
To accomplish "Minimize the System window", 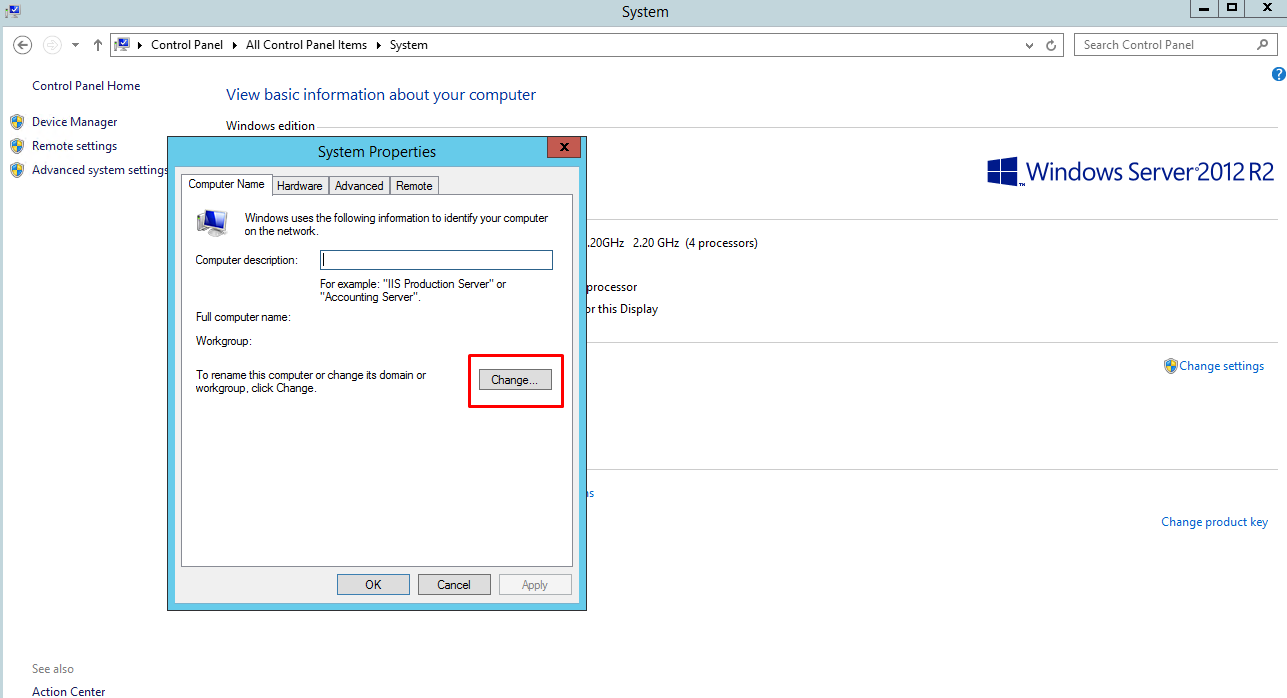I will [x=1206, y=8].
